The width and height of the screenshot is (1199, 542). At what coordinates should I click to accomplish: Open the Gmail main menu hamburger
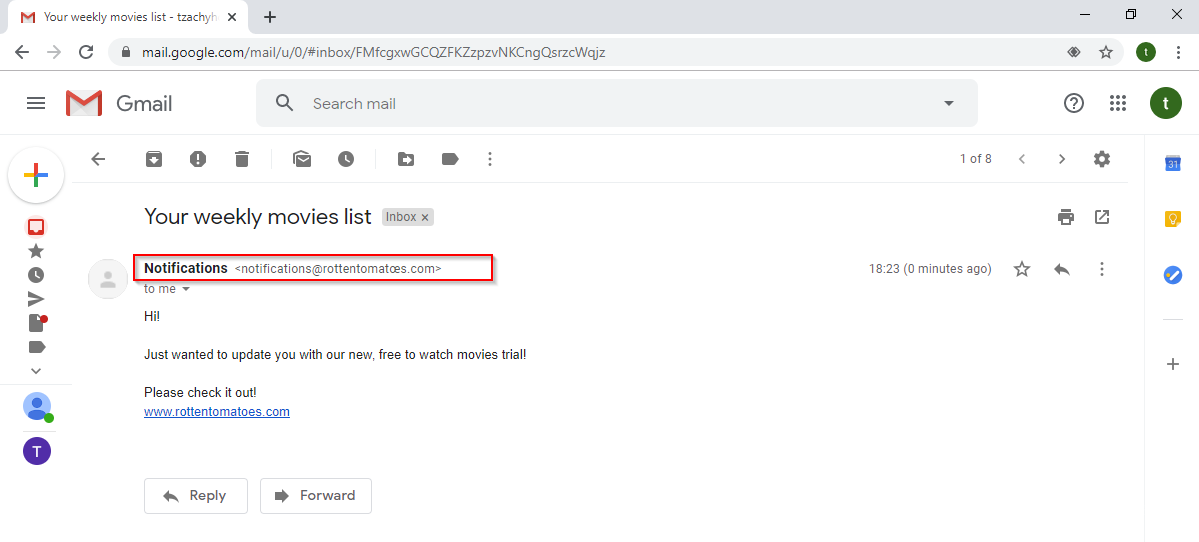coord(36,103)
